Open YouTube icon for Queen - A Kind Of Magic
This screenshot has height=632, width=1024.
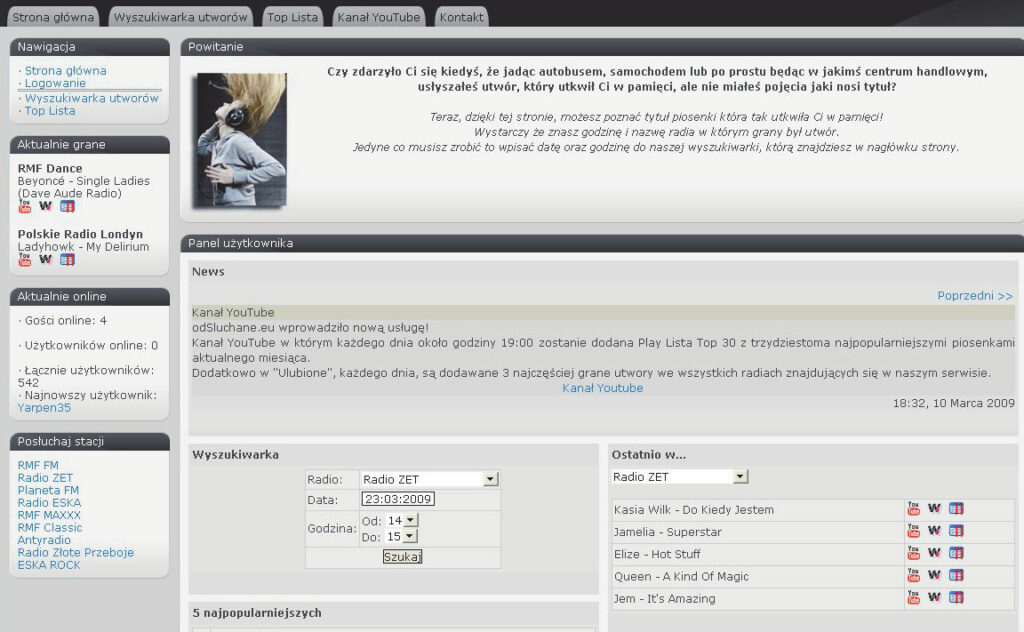(913, 576)
